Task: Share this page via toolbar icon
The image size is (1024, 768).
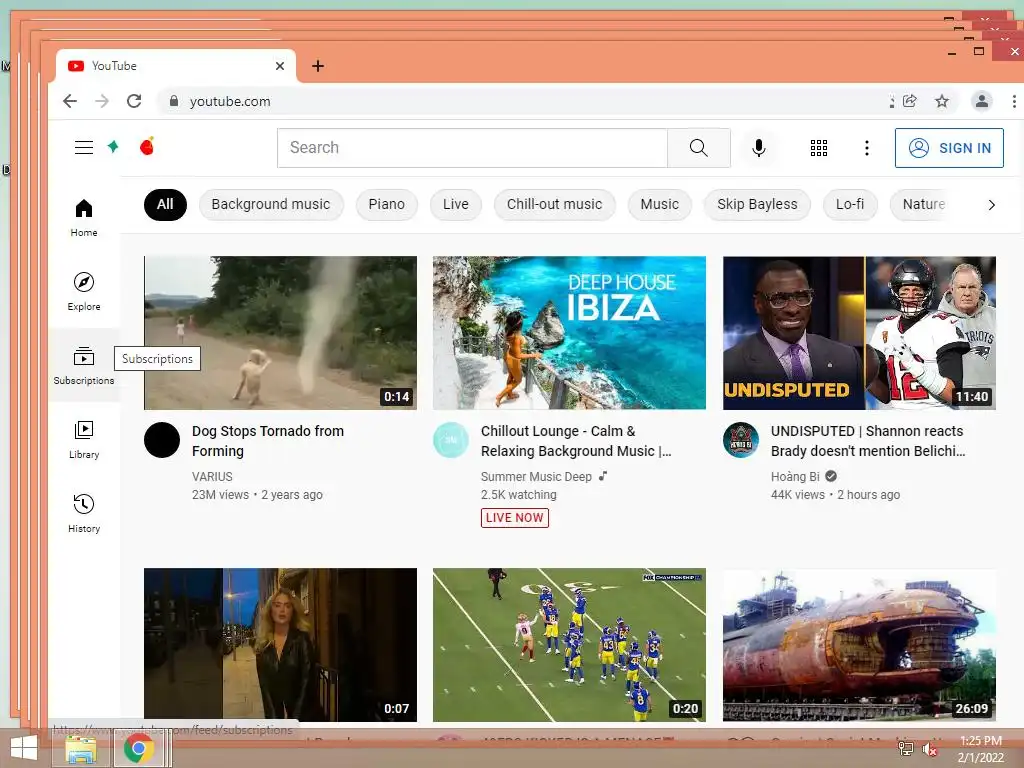Action: (910, 101)
